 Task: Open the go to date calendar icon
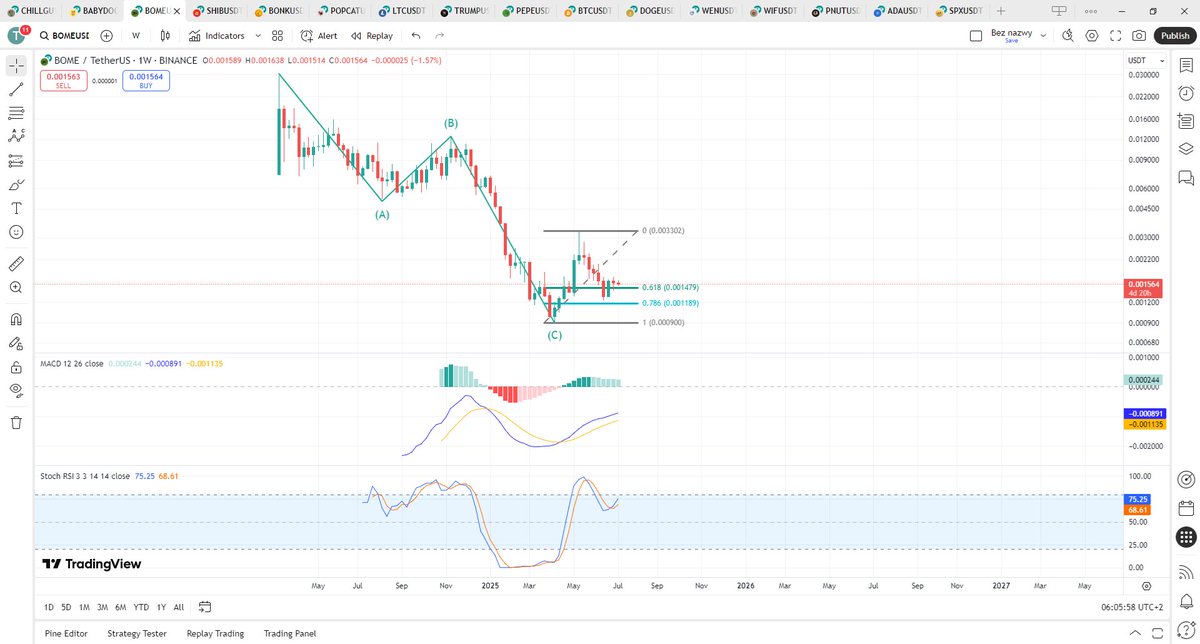[x=205, y=607]
